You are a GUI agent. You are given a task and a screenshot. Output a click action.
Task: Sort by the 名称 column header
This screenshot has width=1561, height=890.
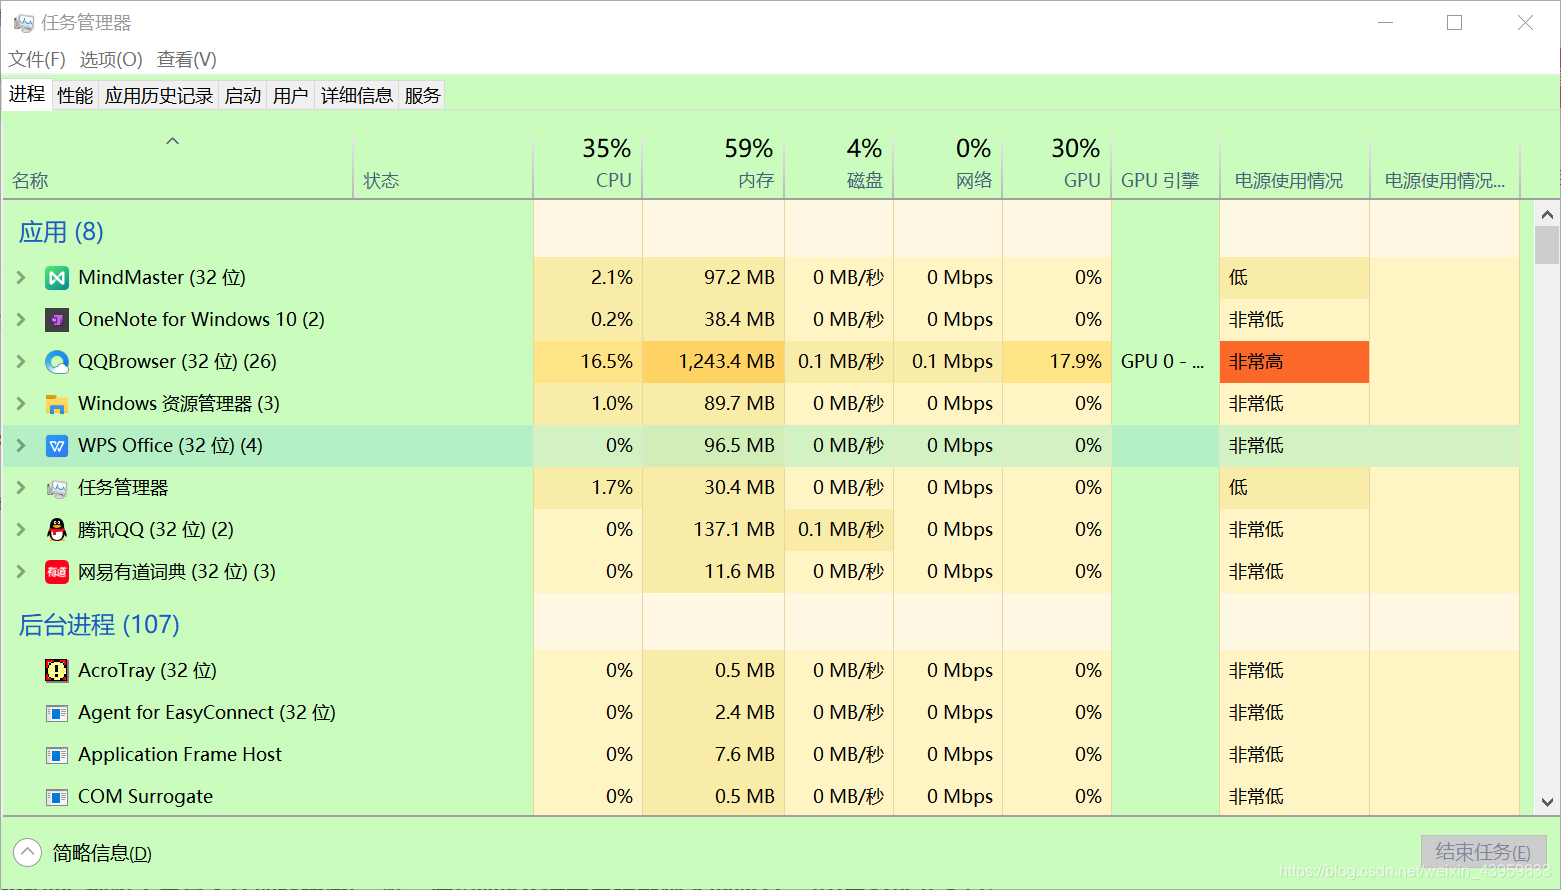tap(178, 165)
